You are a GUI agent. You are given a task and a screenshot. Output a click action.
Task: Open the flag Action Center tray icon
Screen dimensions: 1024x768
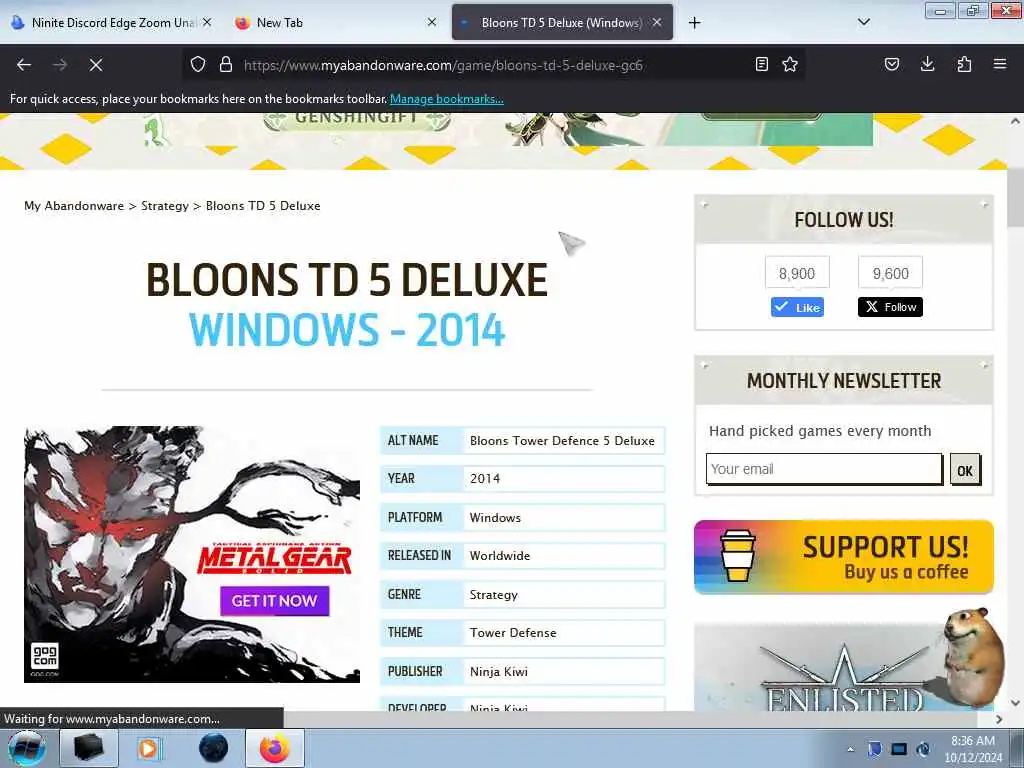[x=874, y=749]
